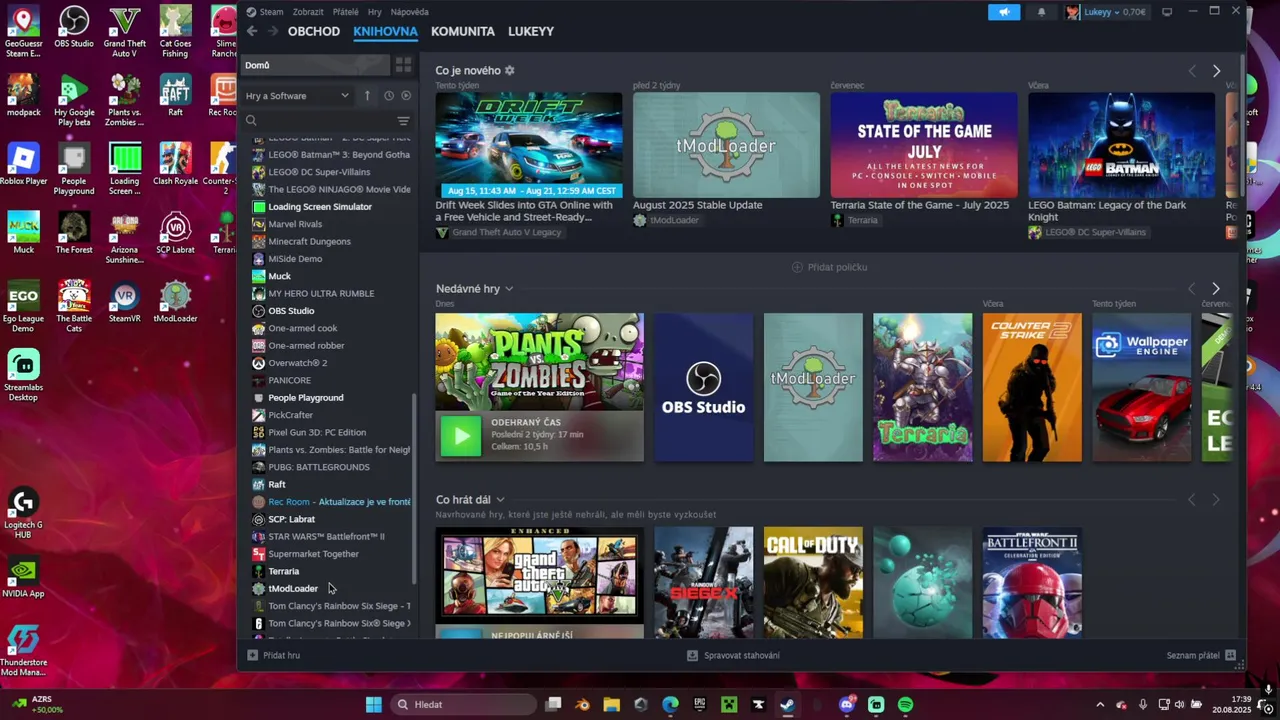
Task: Switch Steam to Big Picture mode icon
Action: [x=1167, y=12]
